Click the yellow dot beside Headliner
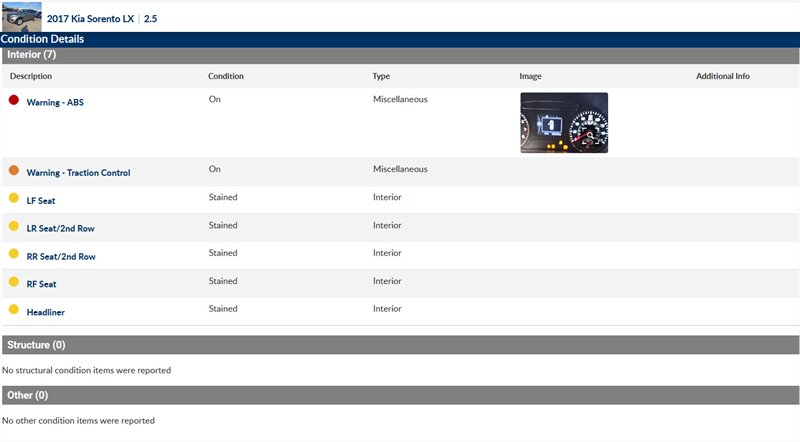The height and width of the screenshot is (442, 800). coord(14,311)
